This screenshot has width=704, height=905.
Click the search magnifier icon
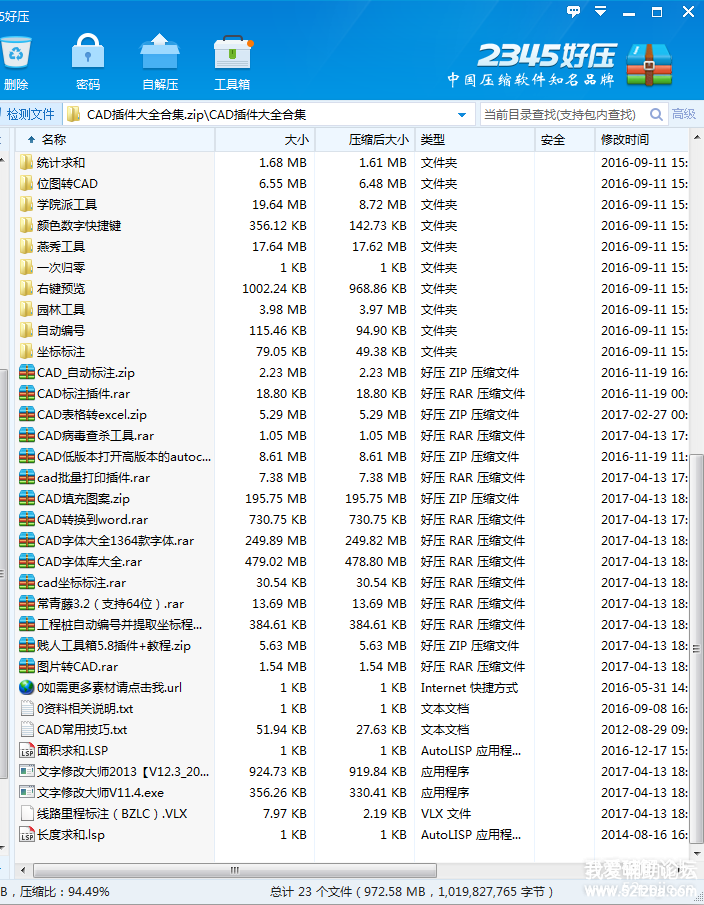[x=656, y=114]
